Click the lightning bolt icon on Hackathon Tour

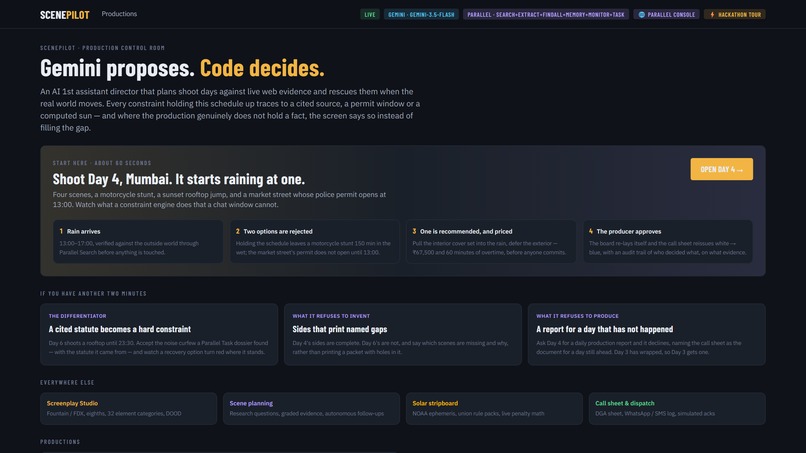712,14
